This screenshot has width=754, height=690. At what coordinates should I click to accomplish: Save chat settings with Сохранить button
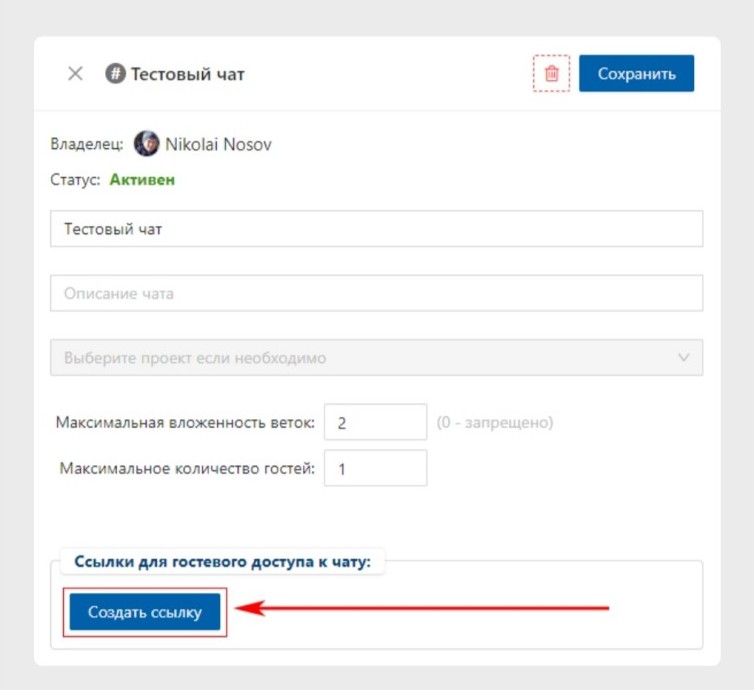[636, 73]
